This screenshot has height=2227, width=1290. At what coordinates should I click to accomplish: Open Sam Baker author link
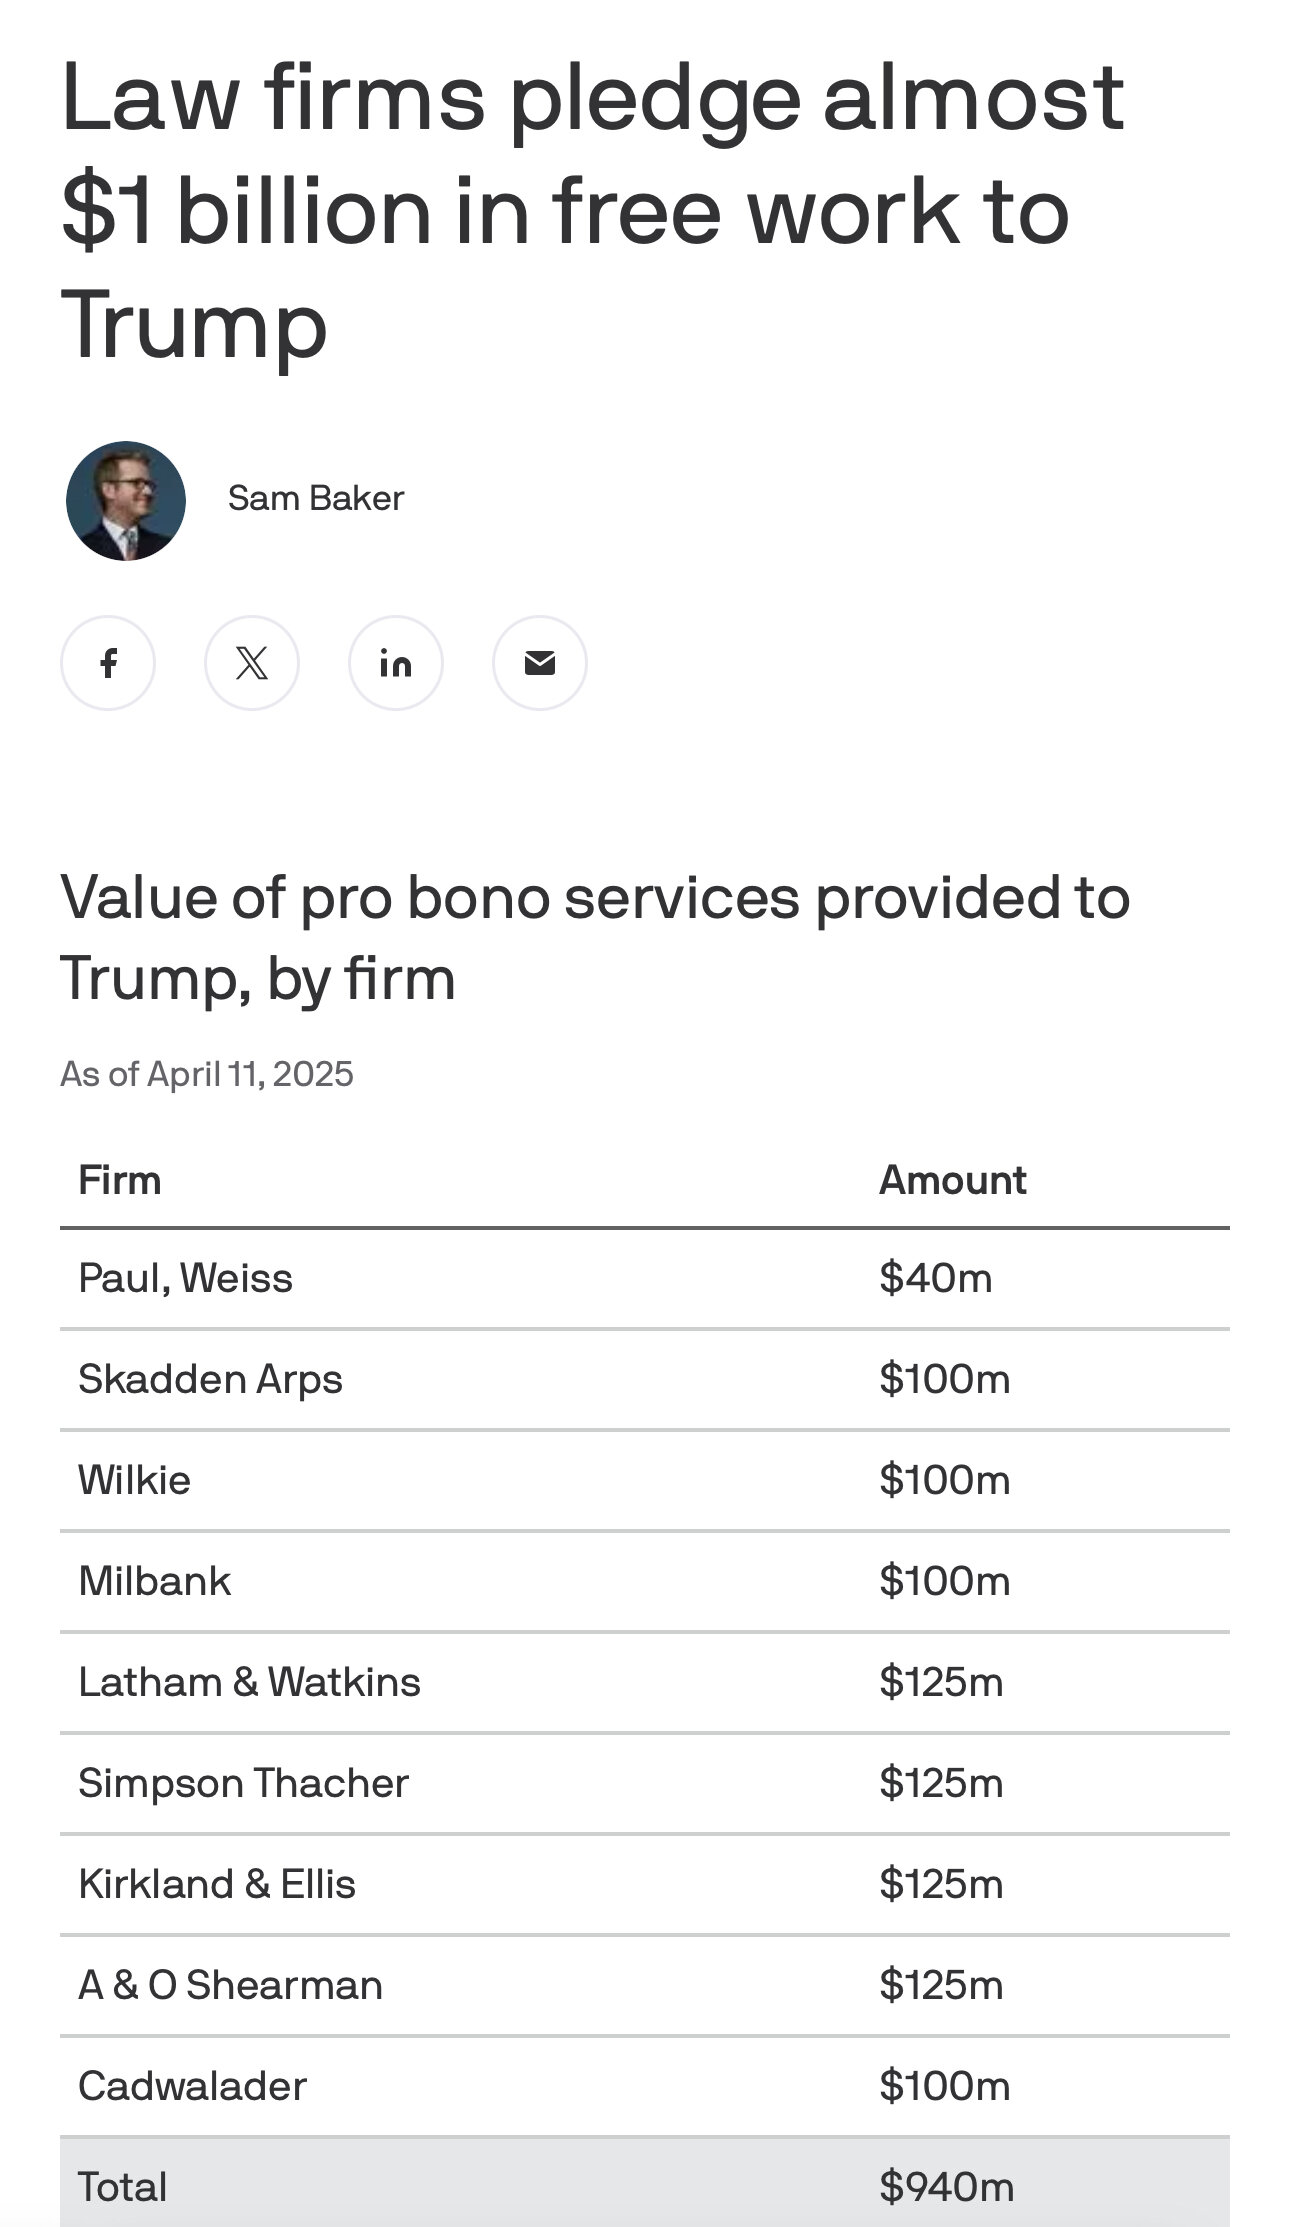[316, 498]
